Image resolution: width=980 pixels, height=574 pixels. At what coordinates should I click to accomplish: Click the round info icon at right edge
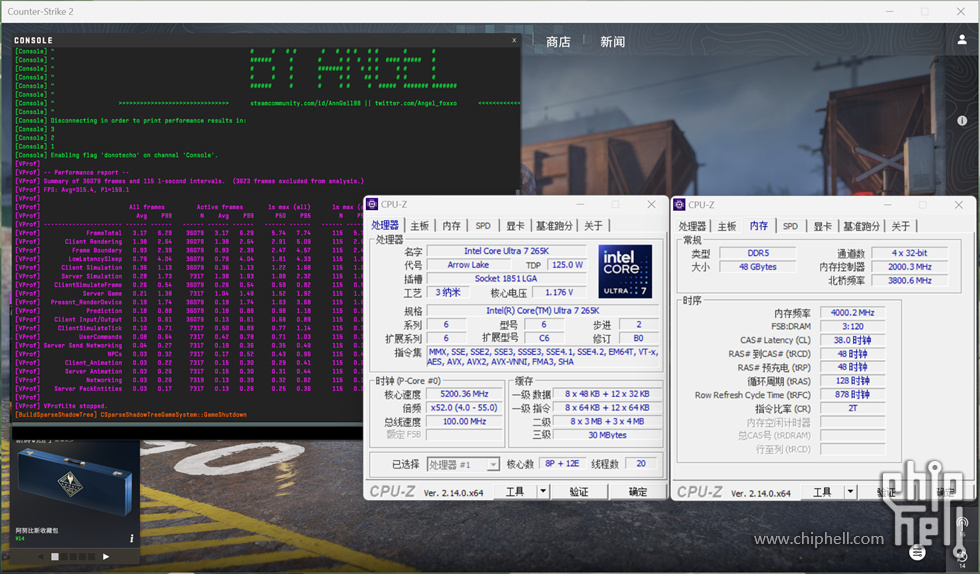point(962,121)
